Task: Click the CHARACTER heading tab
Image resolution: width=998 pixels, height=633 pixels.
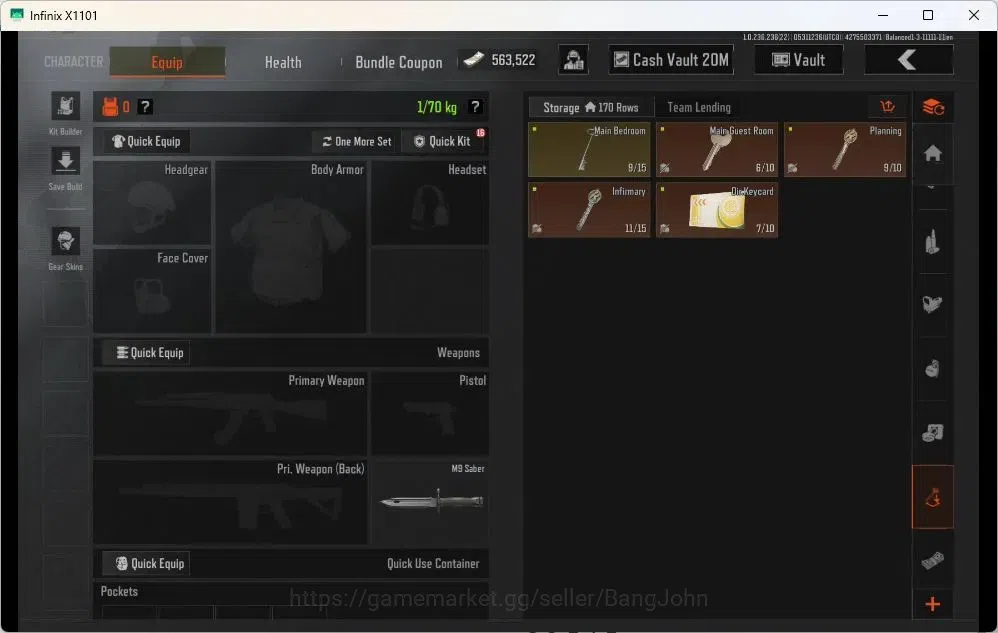Action: pyautogui.click(x=73, y=62)
